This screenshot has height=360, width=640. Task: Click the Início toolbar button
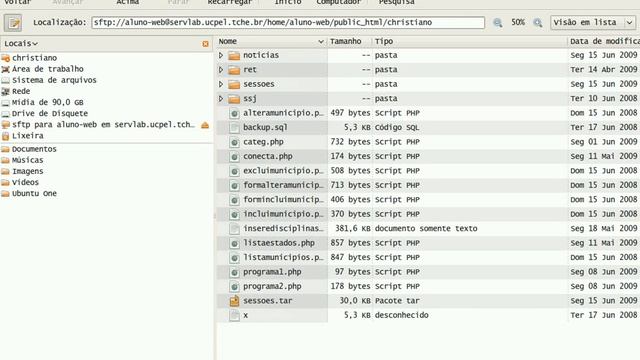[x=288, y=2]
